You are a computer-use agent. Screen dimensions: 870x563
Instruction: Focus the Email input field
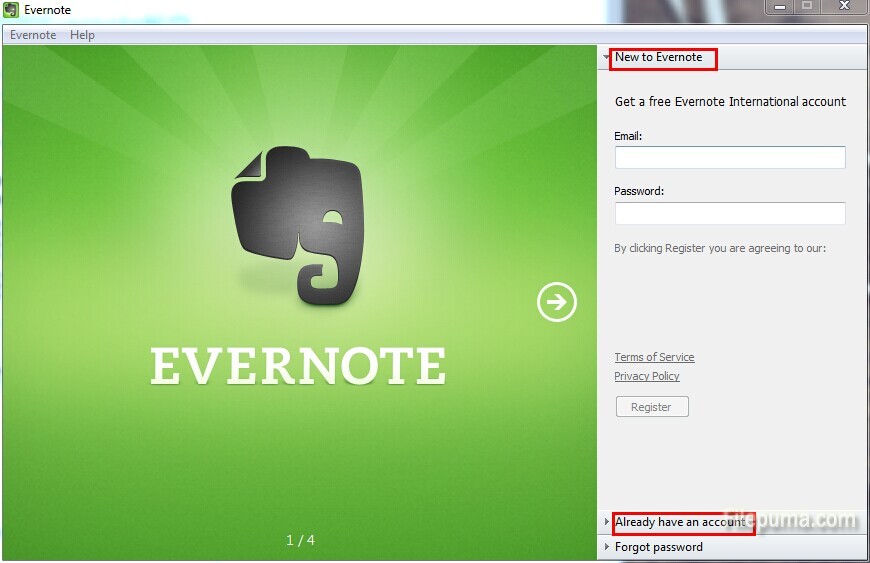tap(729, 157)
